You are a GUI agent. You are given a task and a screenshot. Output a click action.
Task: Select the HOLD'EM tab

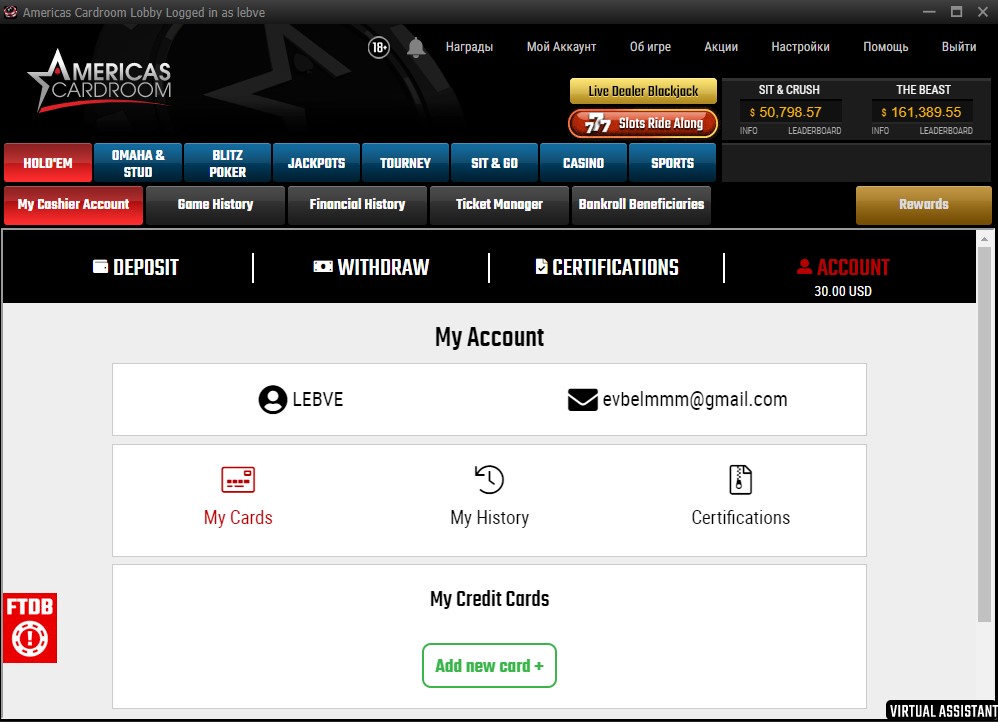48,163
